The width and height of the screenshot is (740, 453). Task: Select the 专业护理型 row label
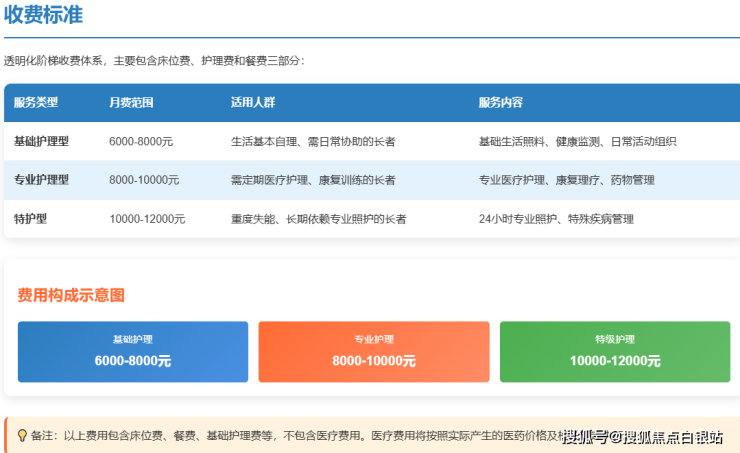click(42, 180)
